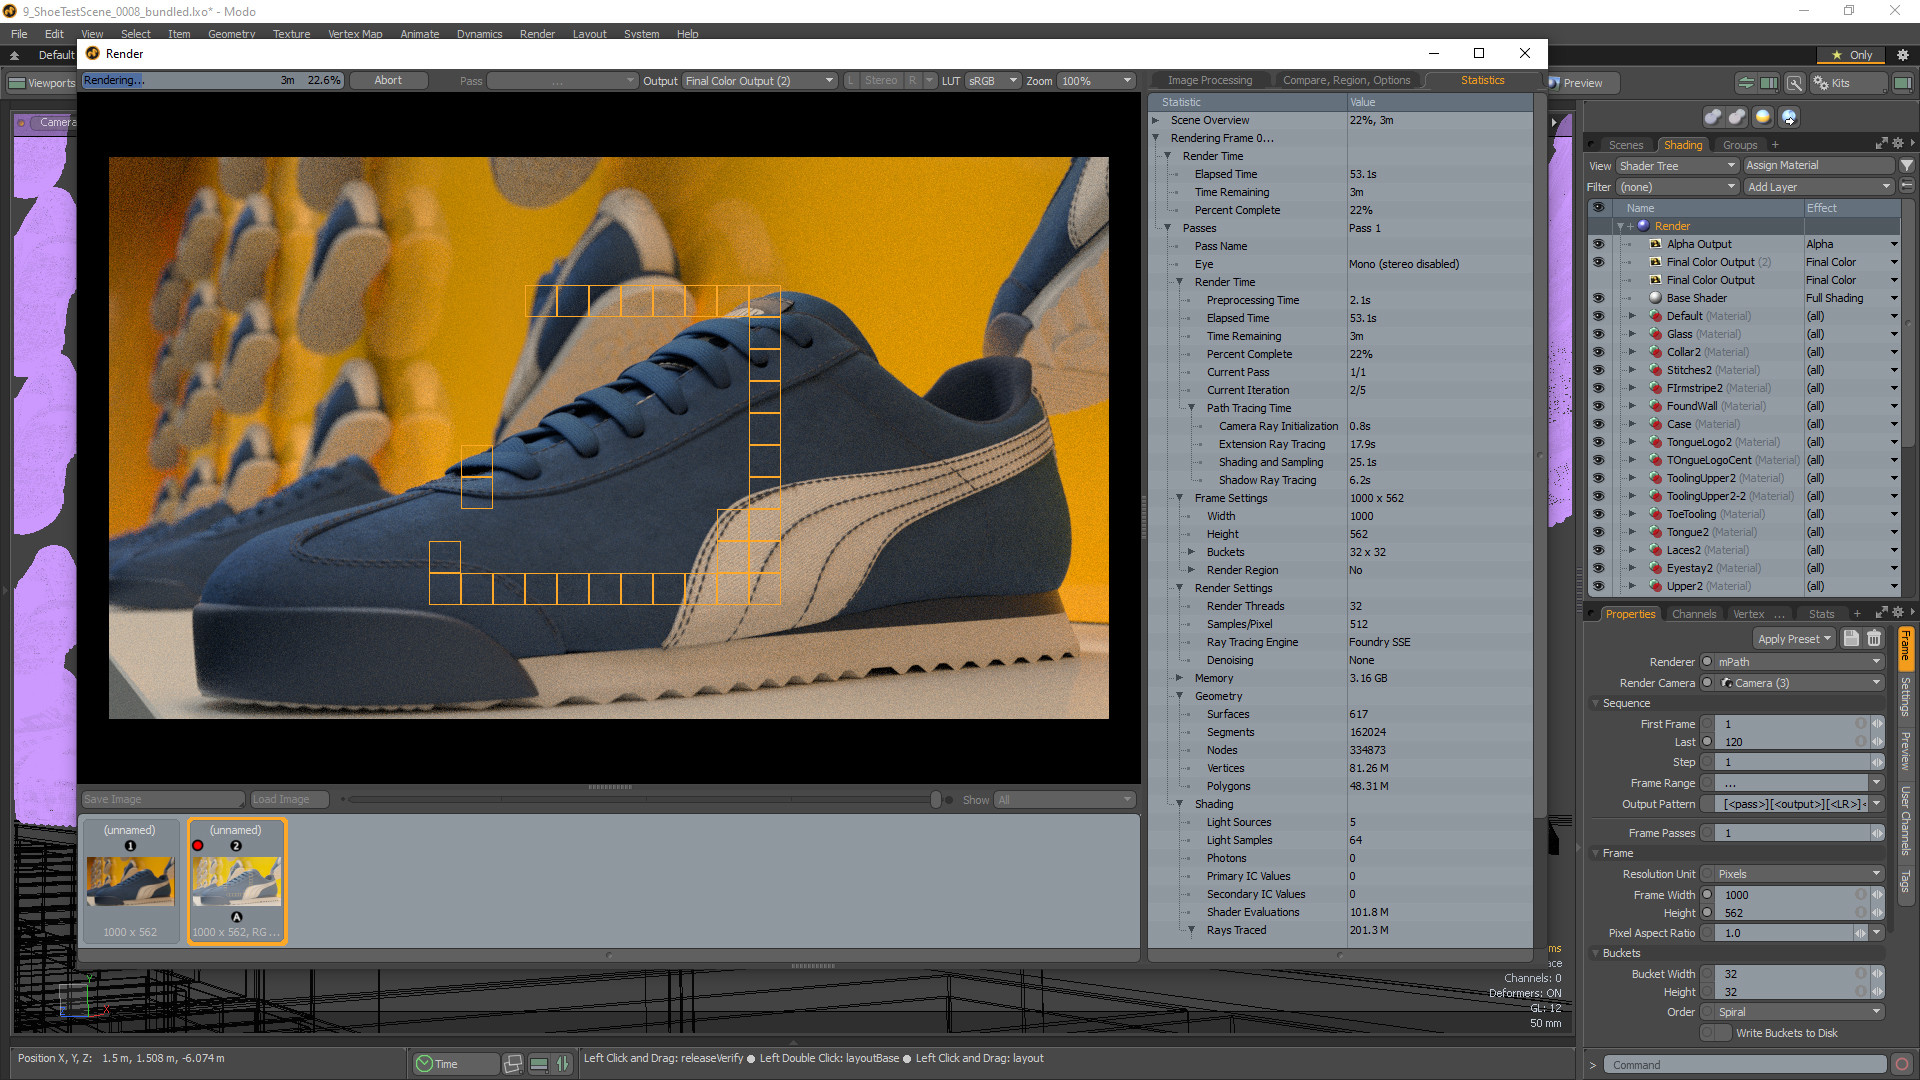Open the Output Final Color Output dropdown

pos(760,81)
